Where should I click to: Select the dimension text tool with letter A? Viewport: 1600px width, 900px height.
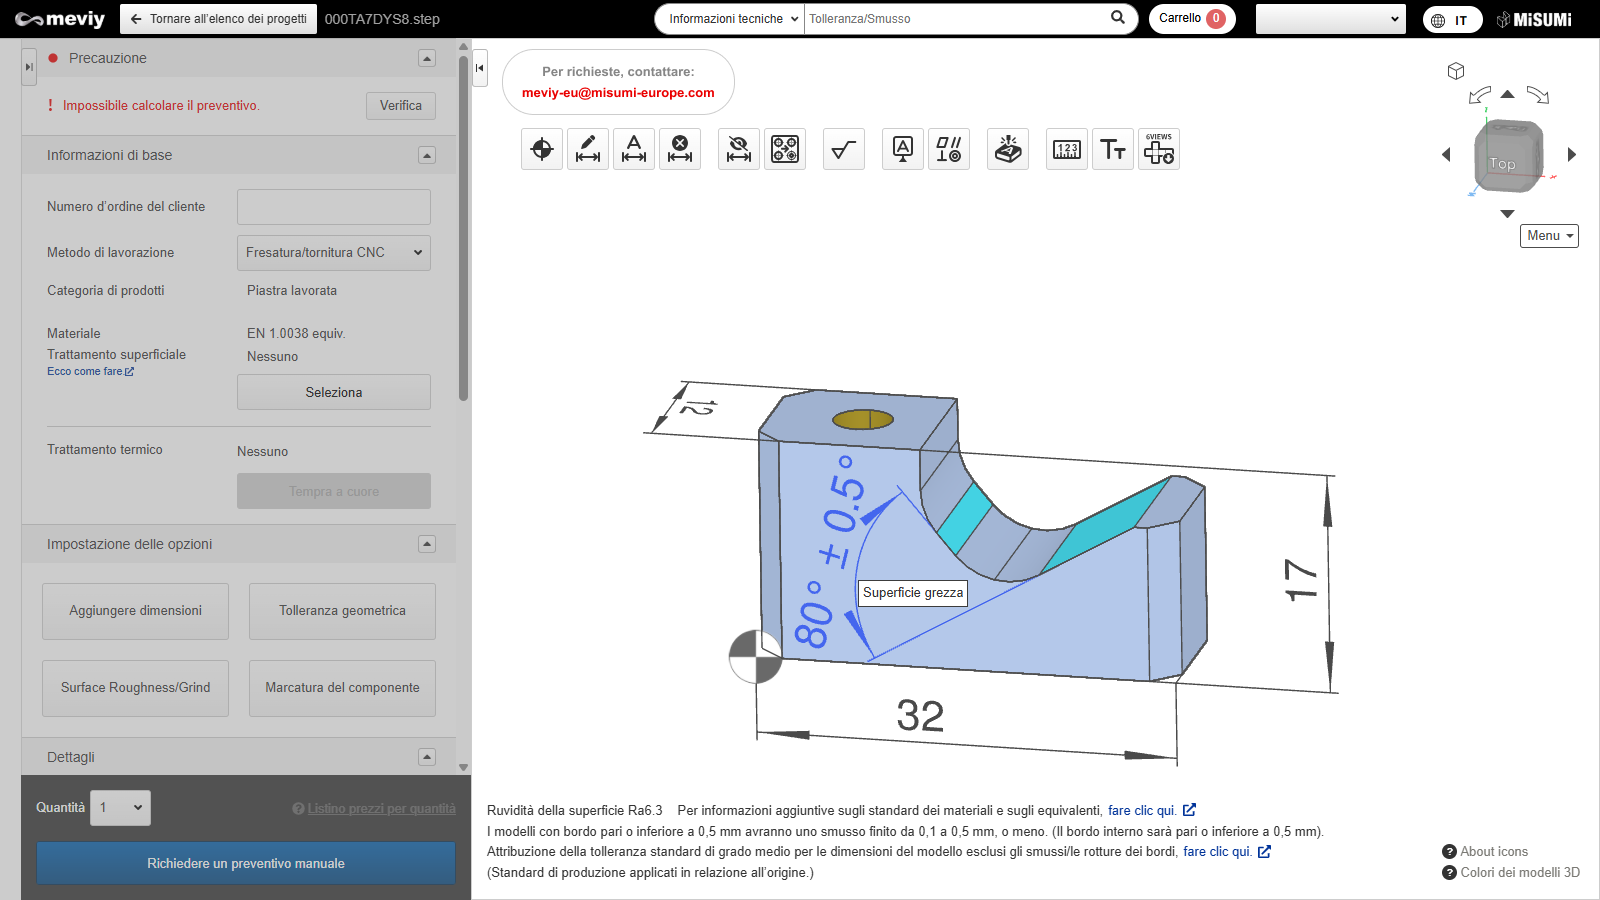(634, 149)
